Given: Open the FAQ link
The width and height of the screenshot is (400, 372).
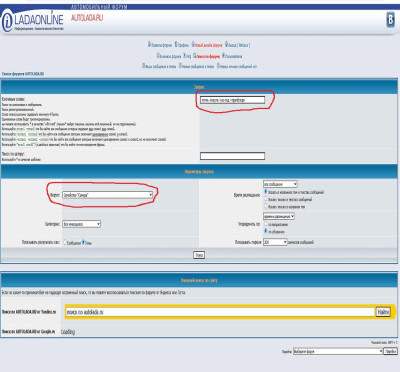Looking at the screenshot, I should click(x=188, y=56).
